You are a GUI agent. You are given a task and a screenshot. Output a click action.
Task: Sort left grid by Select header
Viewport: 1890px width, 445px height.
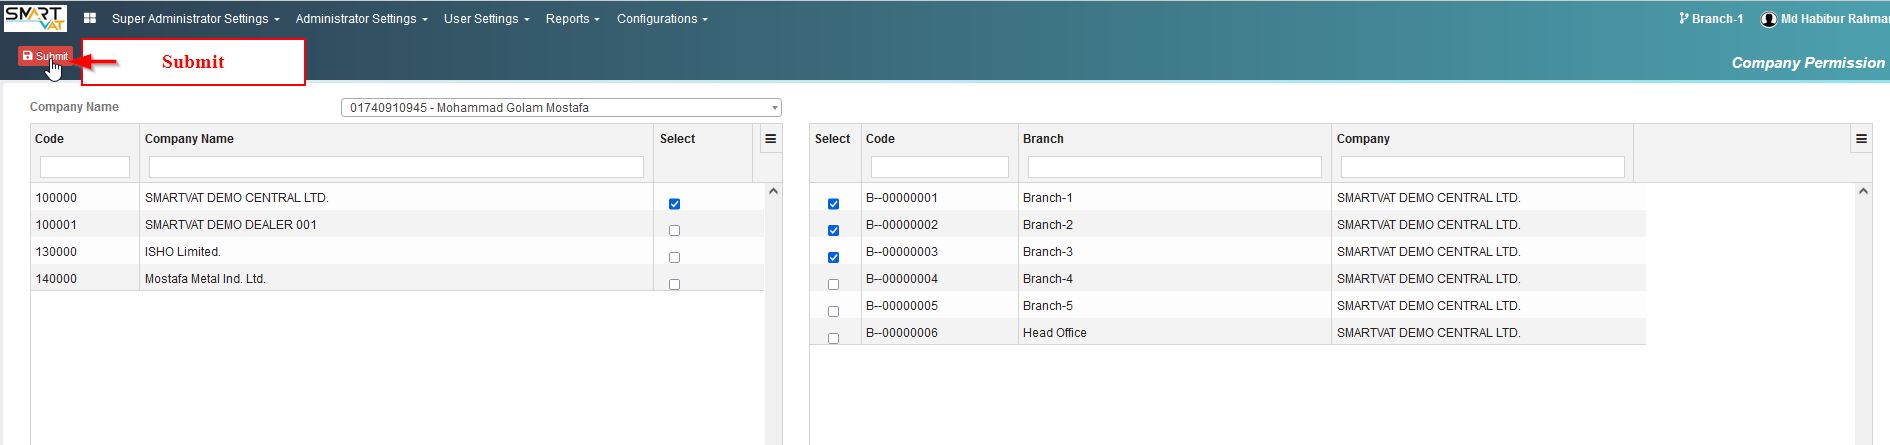click(677, 139)
